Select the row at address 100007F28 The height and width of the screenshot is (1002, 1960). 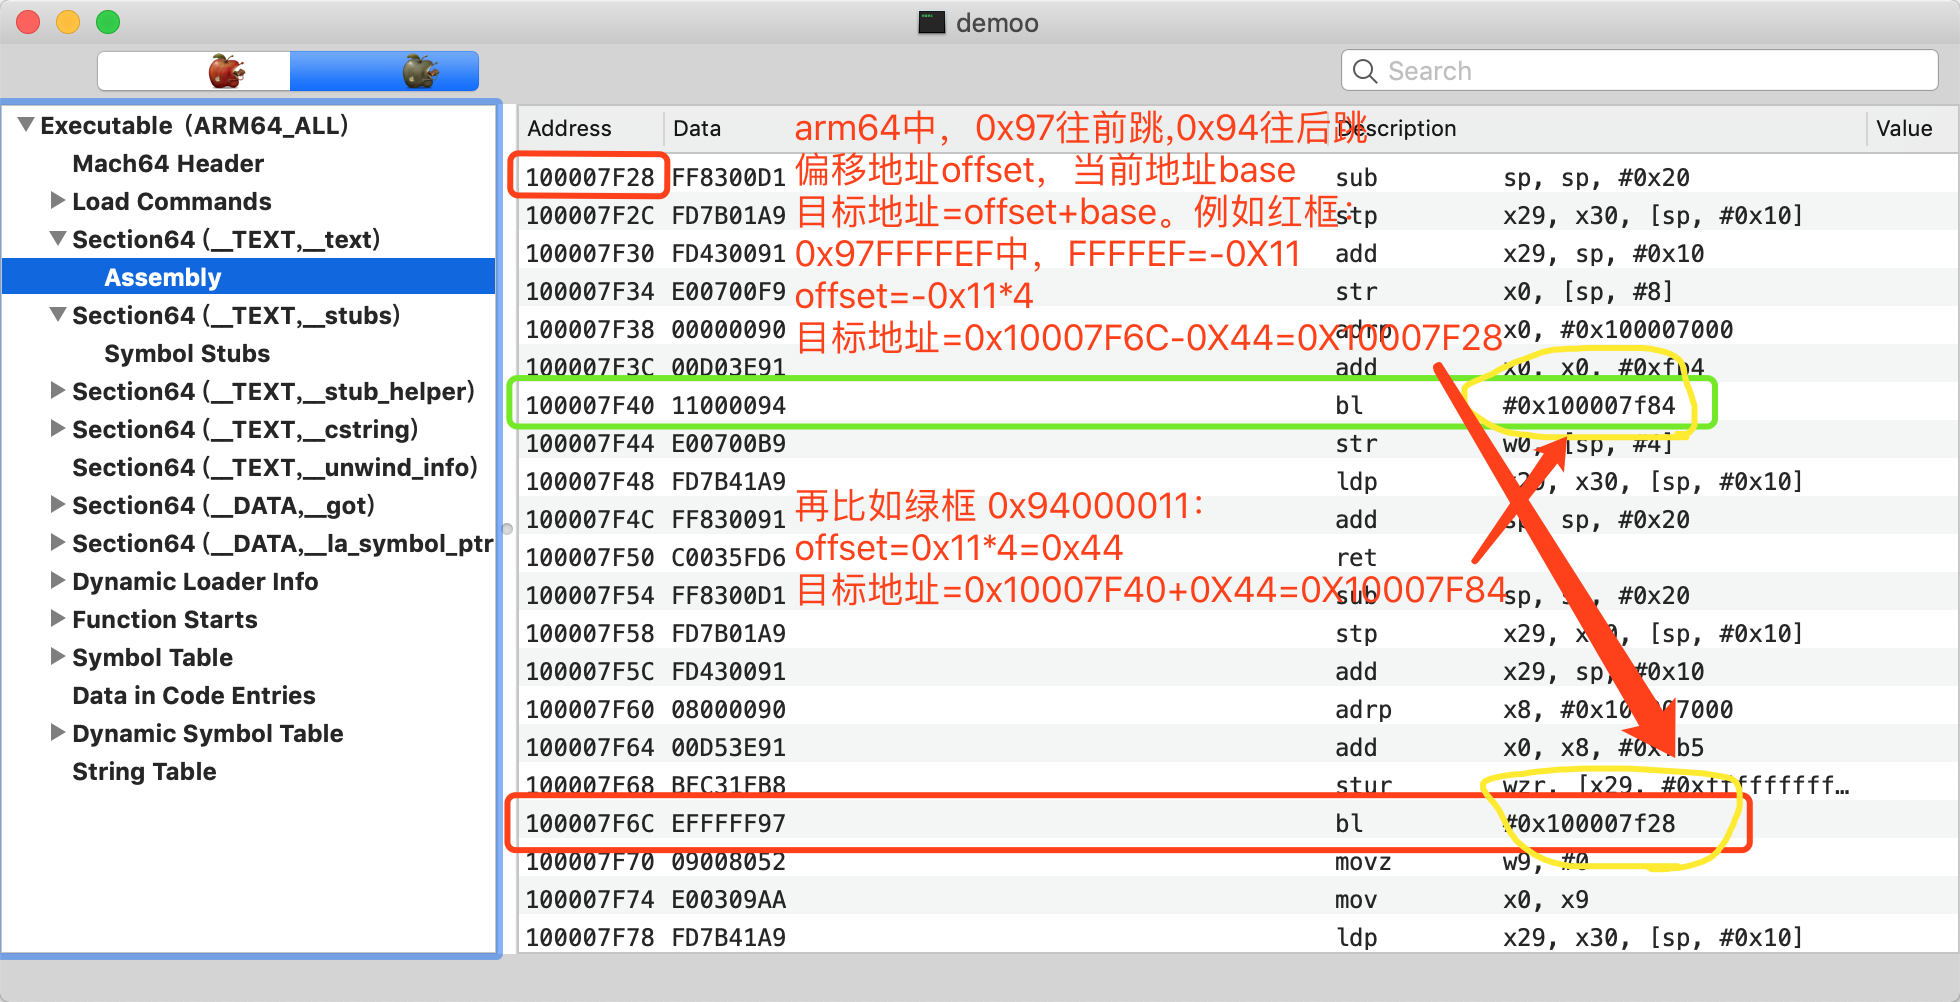pos(1238,177)
